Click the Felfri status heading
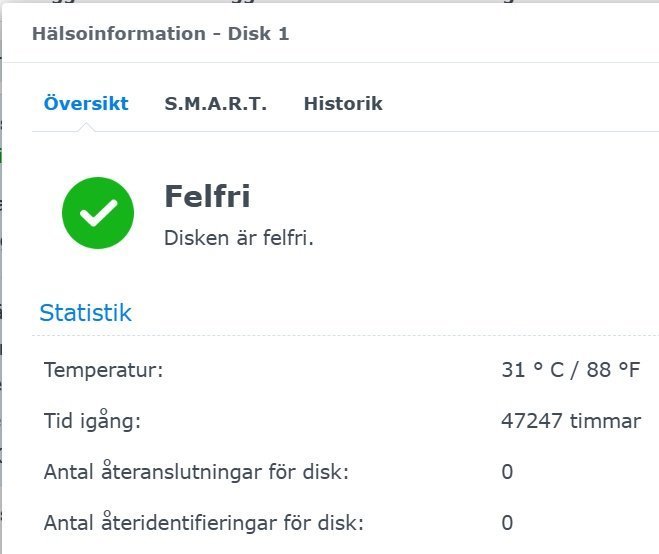The width and height of the screenshot is (659, 554). [207, 197]
